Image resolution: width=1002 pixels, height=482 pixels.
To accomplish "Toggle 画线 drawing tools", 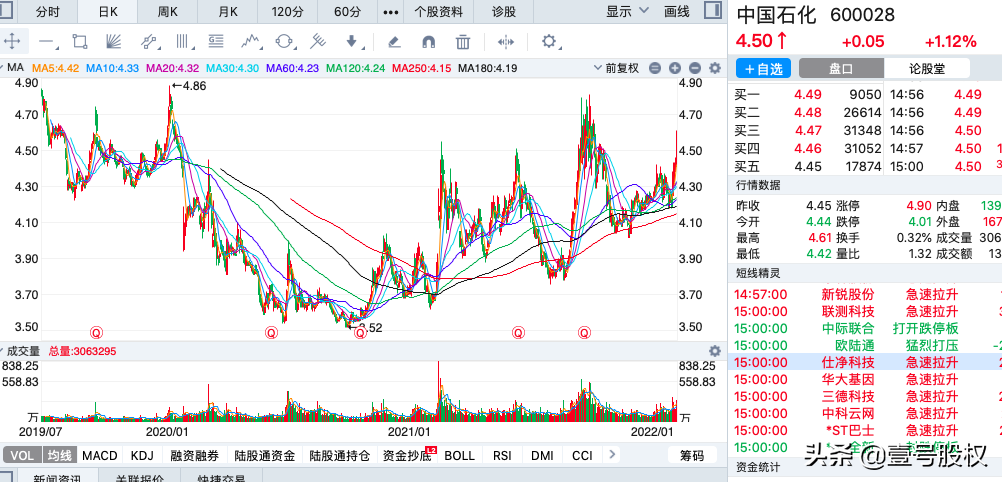I will pyautogui.click(x=677, y=12).
